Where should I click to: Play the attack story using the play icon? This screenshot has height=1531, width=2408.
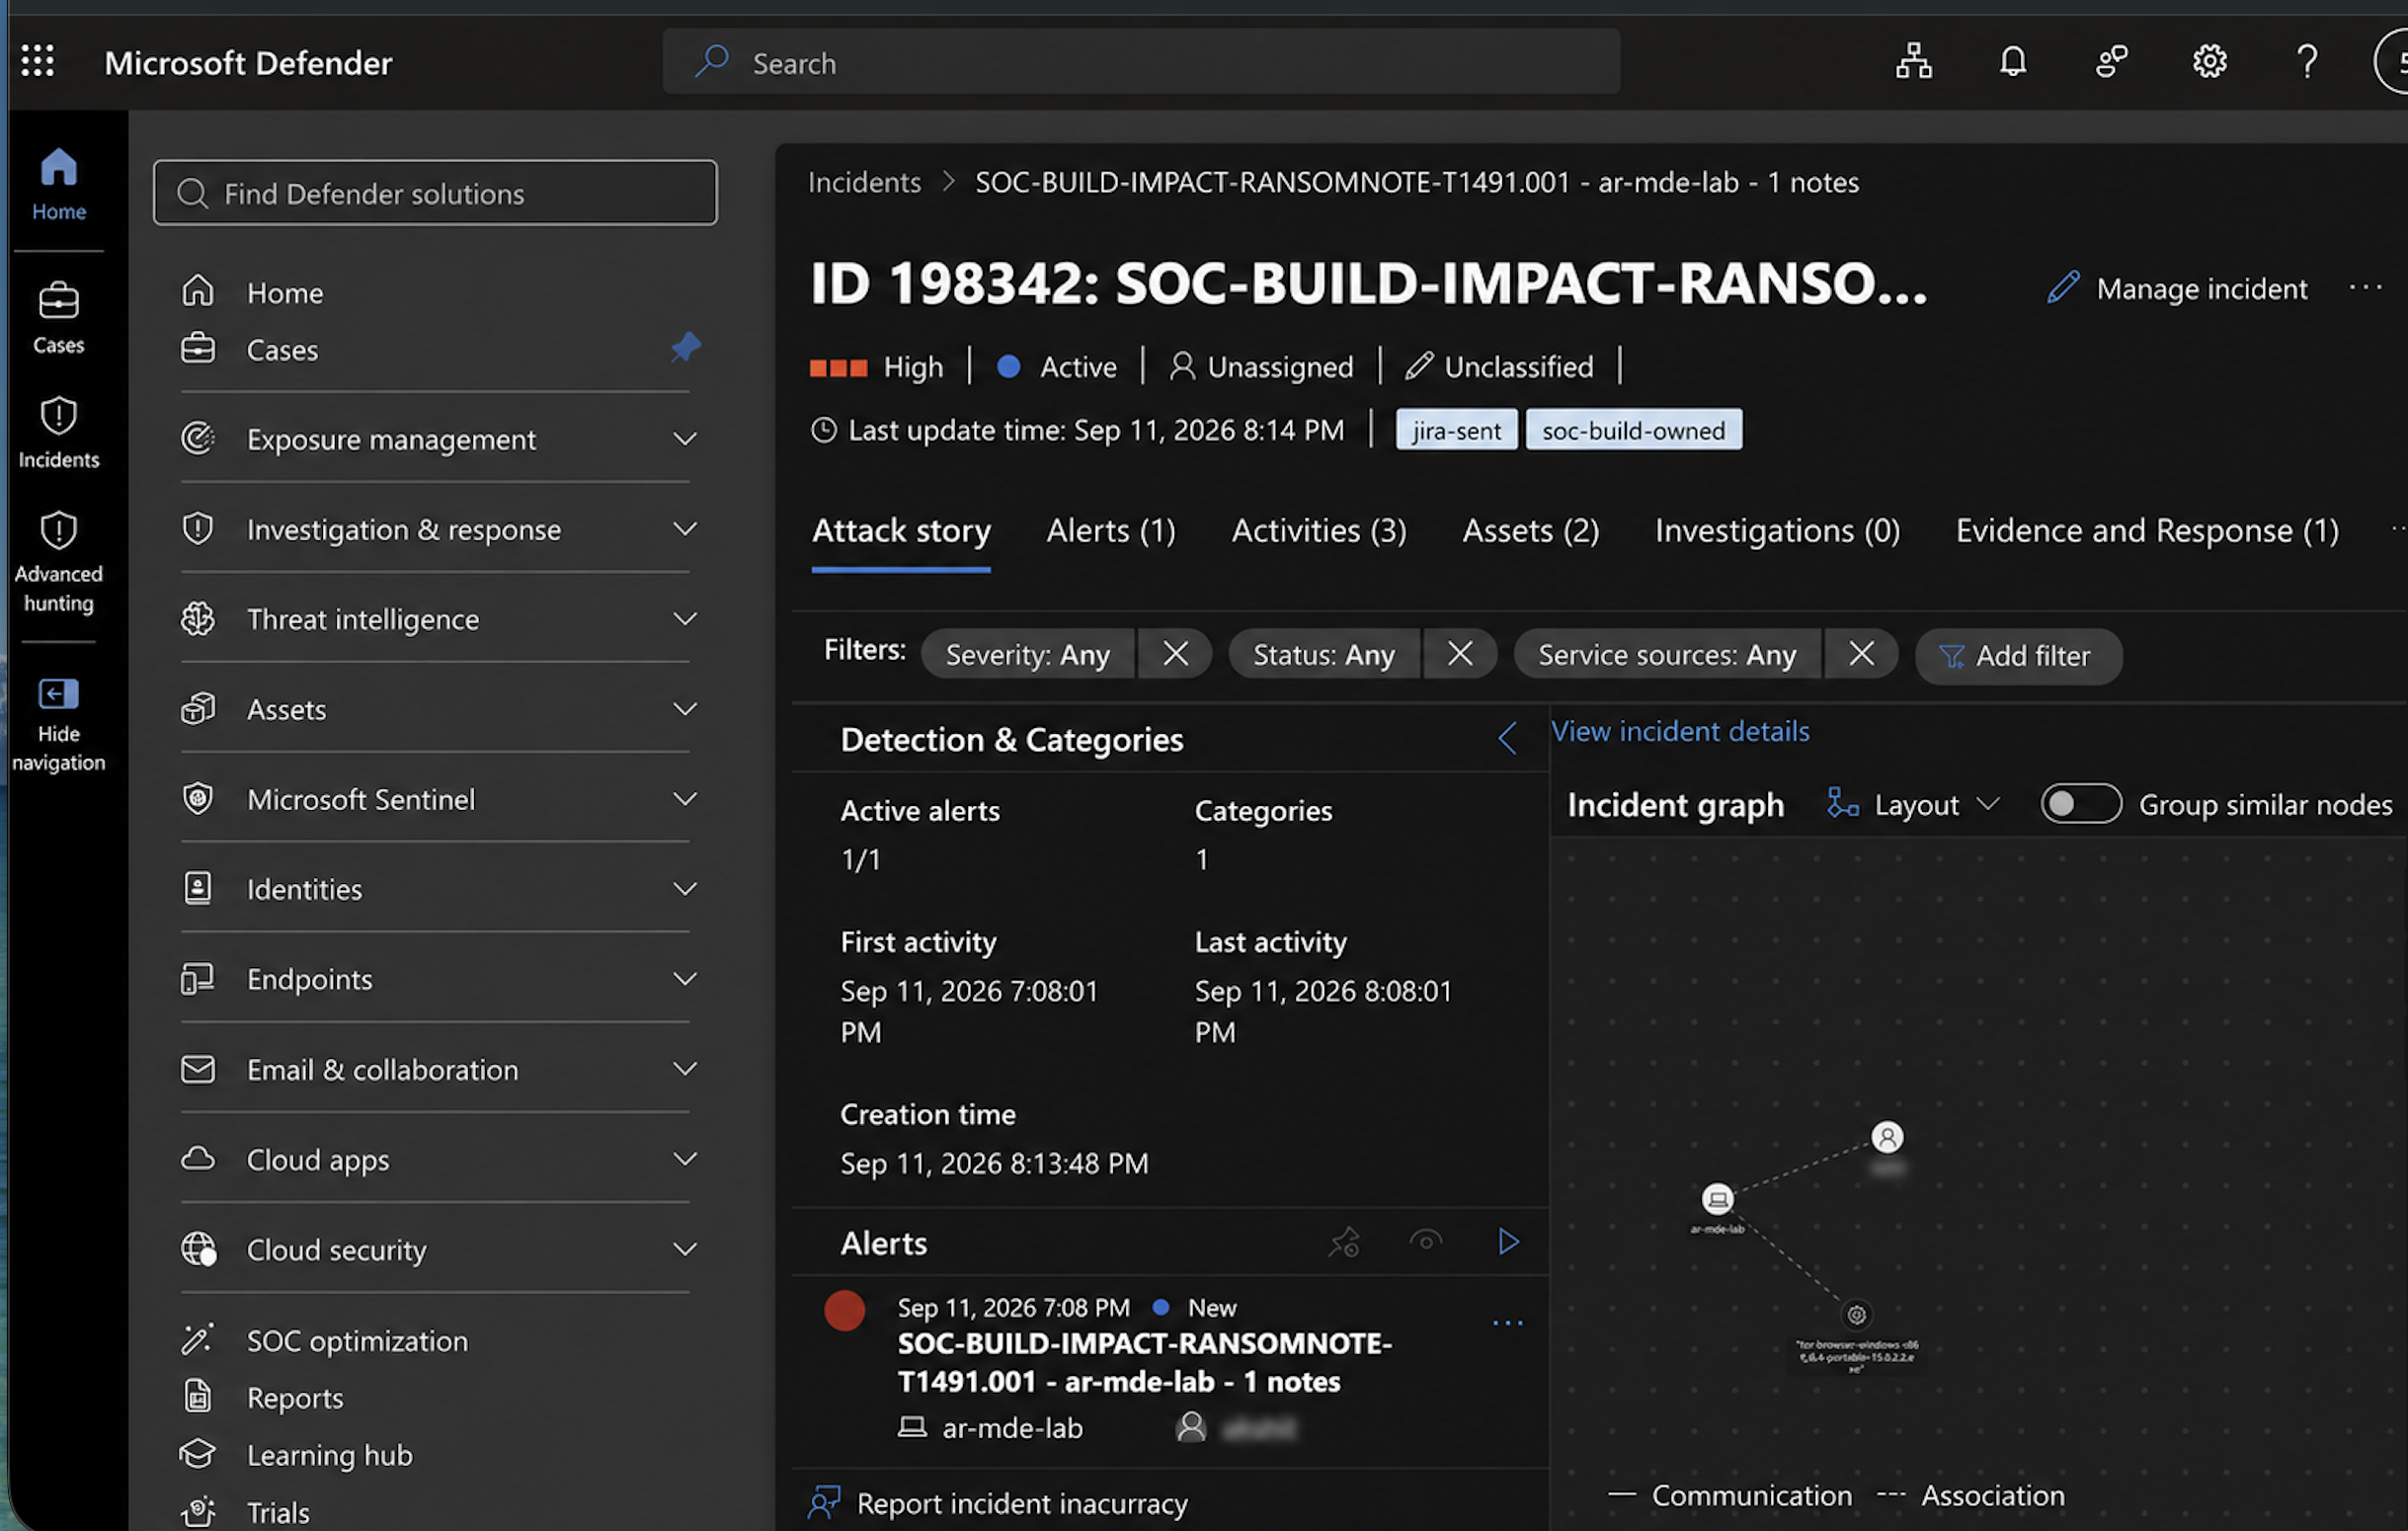pos(1508,1241)
